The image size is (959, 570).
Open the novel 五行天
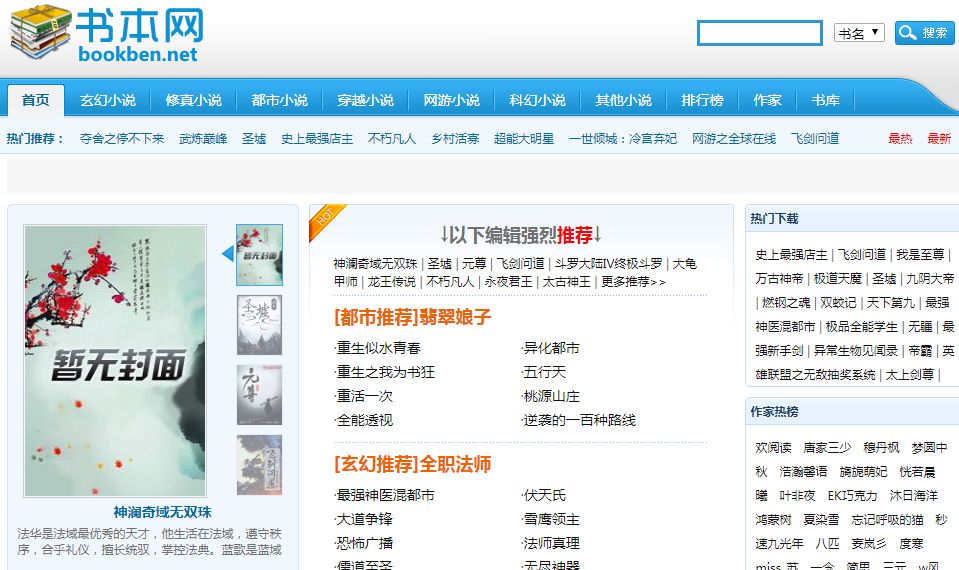pos(544,372)
